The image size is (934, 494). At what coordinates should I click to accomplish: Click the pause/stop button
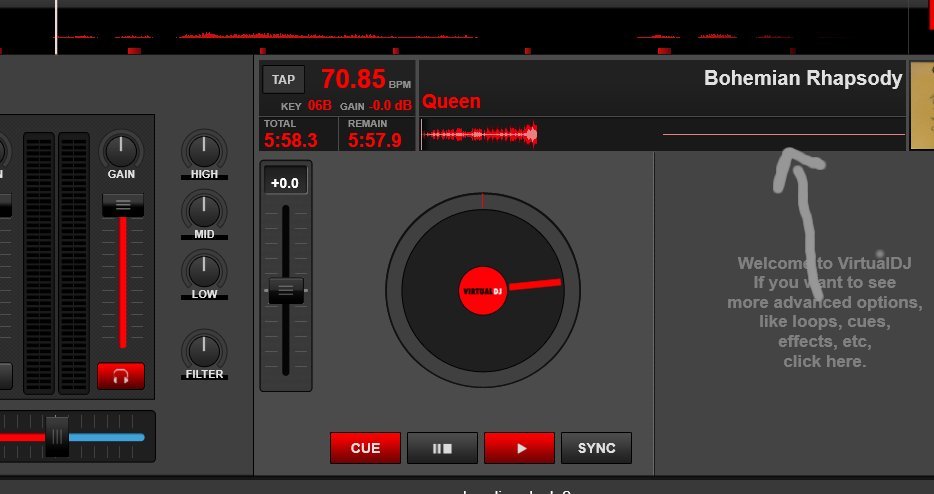pyautogui.click(x=442, y=448)
